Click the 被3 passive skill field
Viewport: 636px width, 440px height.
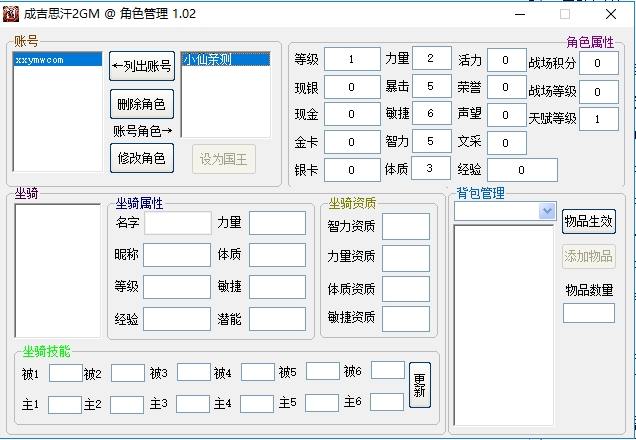[x=194, y=372]
